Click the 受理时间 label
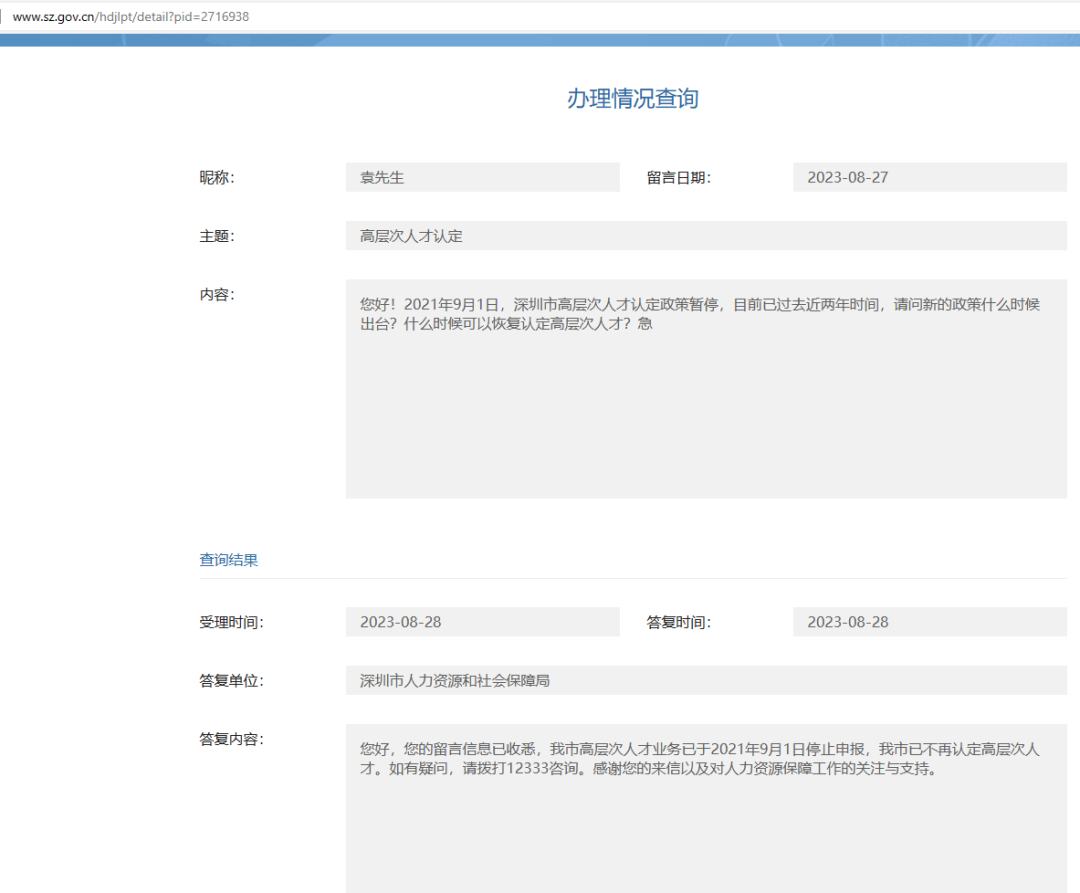 [x=231, y=622]
